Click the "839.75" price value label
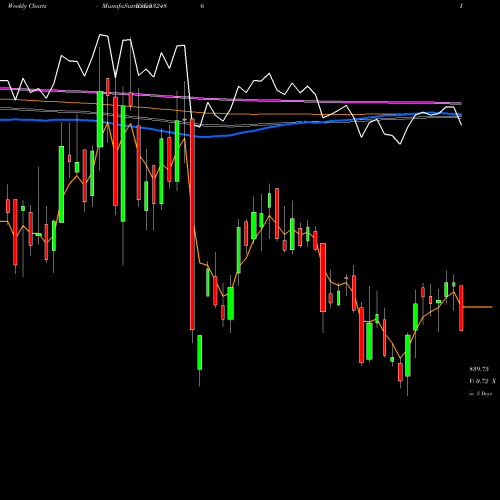This screenshot has width=500, height=500. click(479, 369)
